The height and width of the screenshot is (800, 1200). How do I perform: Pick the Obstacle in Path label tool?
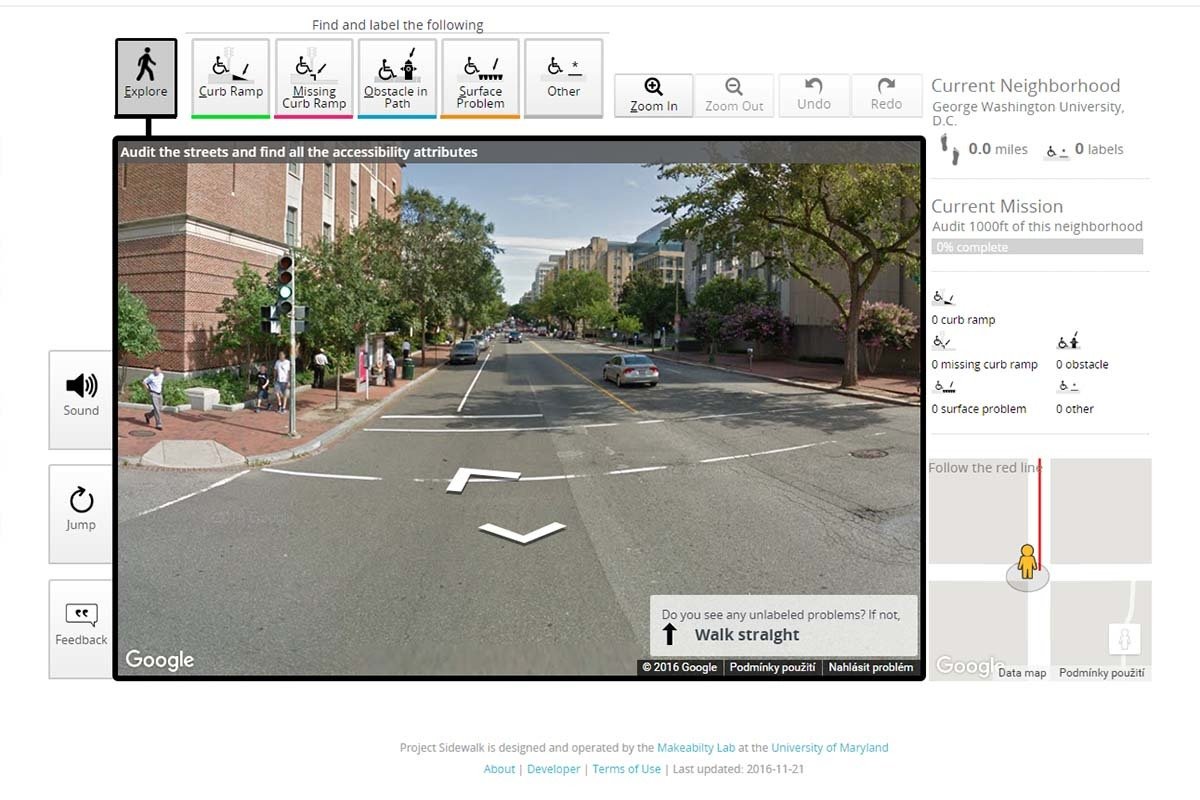click(x=397, y=78)
